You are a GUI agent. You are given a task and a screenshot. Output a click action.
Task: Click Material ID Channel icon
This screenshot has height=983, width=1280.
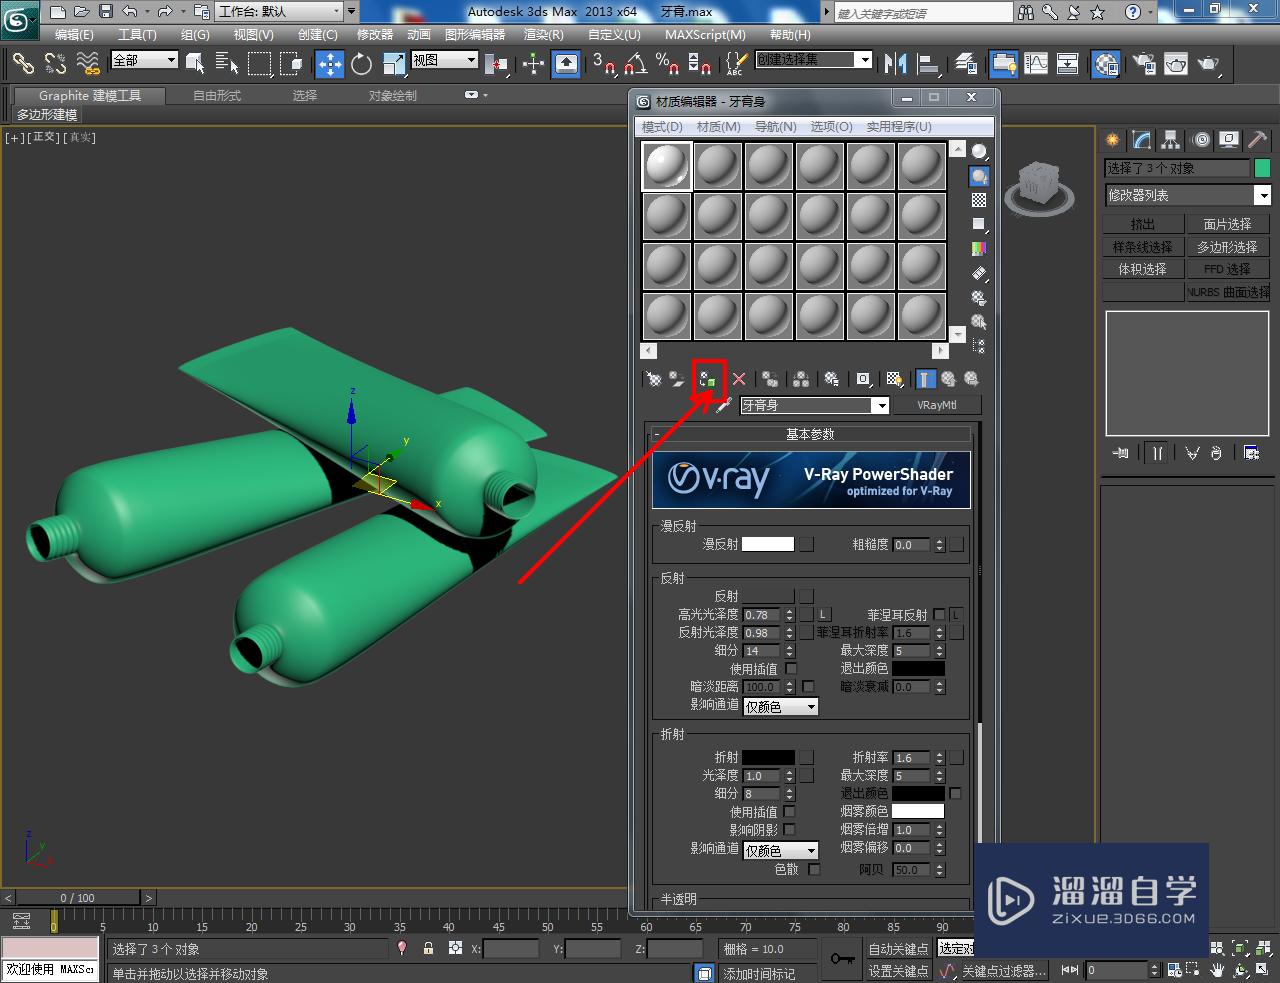tap(863, 379)
